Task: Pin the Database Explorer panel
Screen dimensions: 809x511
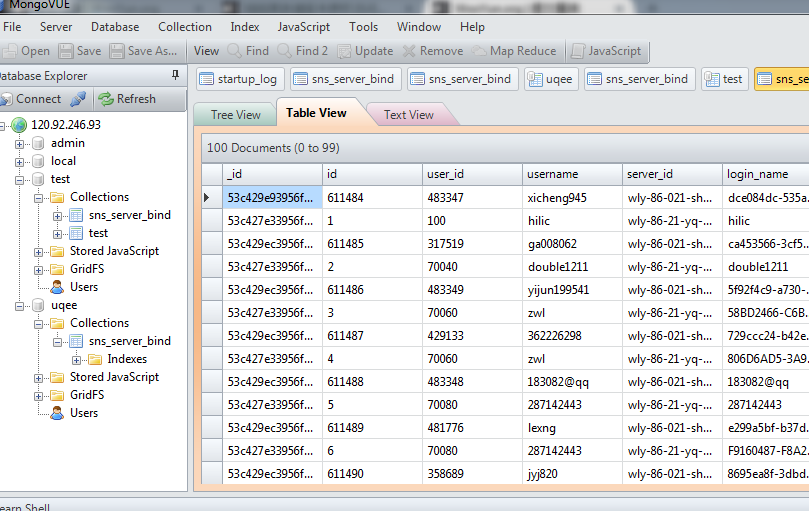Action: pyautogui.click(x=175, y=75)
